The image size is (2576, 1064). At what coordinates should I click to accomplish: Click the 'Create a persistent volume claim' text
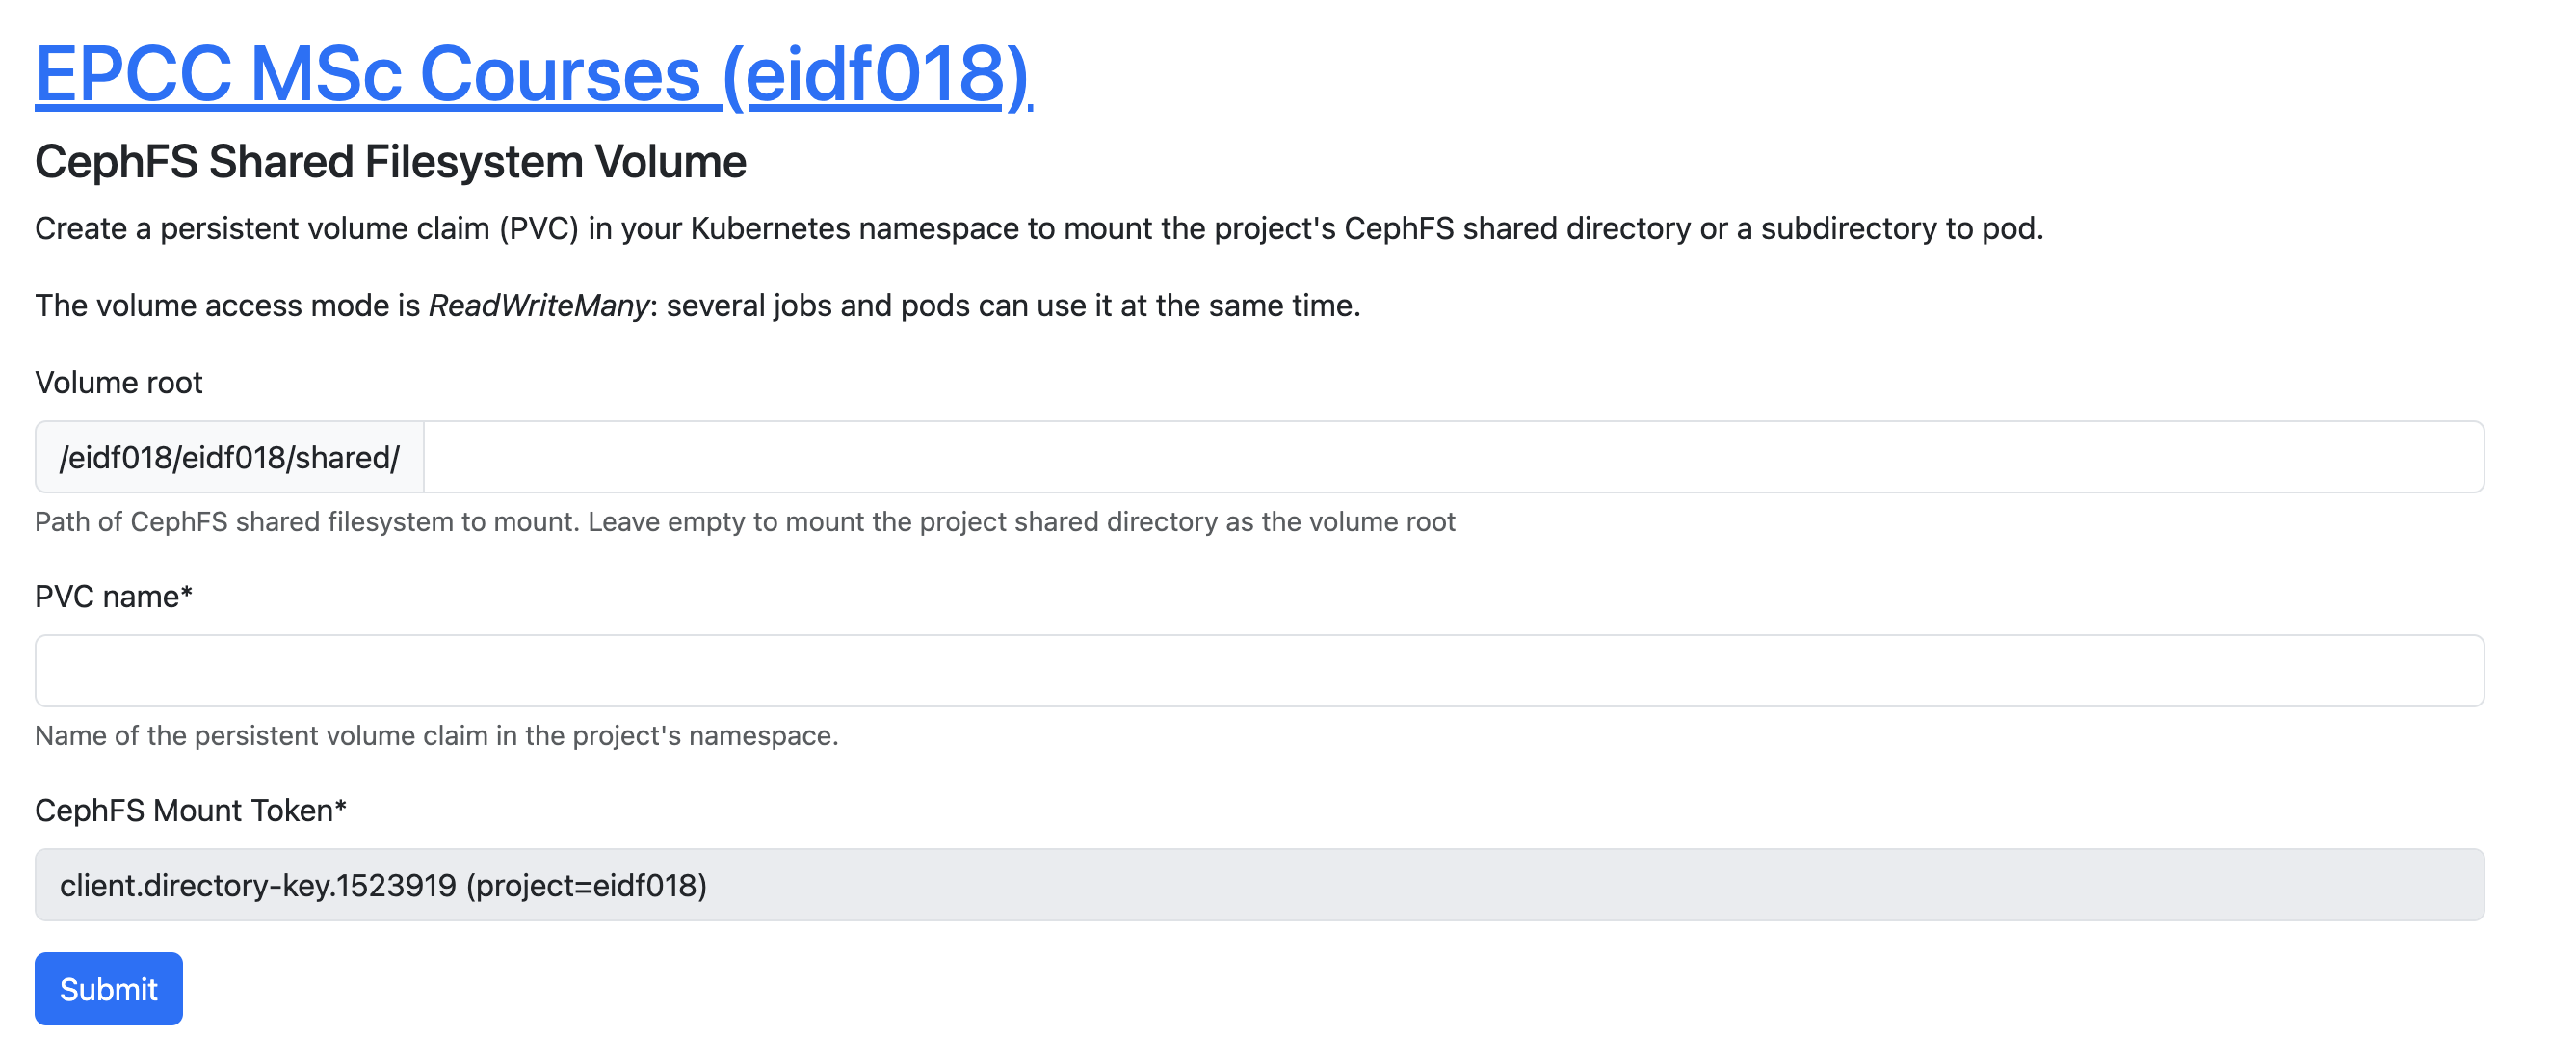(x=262, y=228)
